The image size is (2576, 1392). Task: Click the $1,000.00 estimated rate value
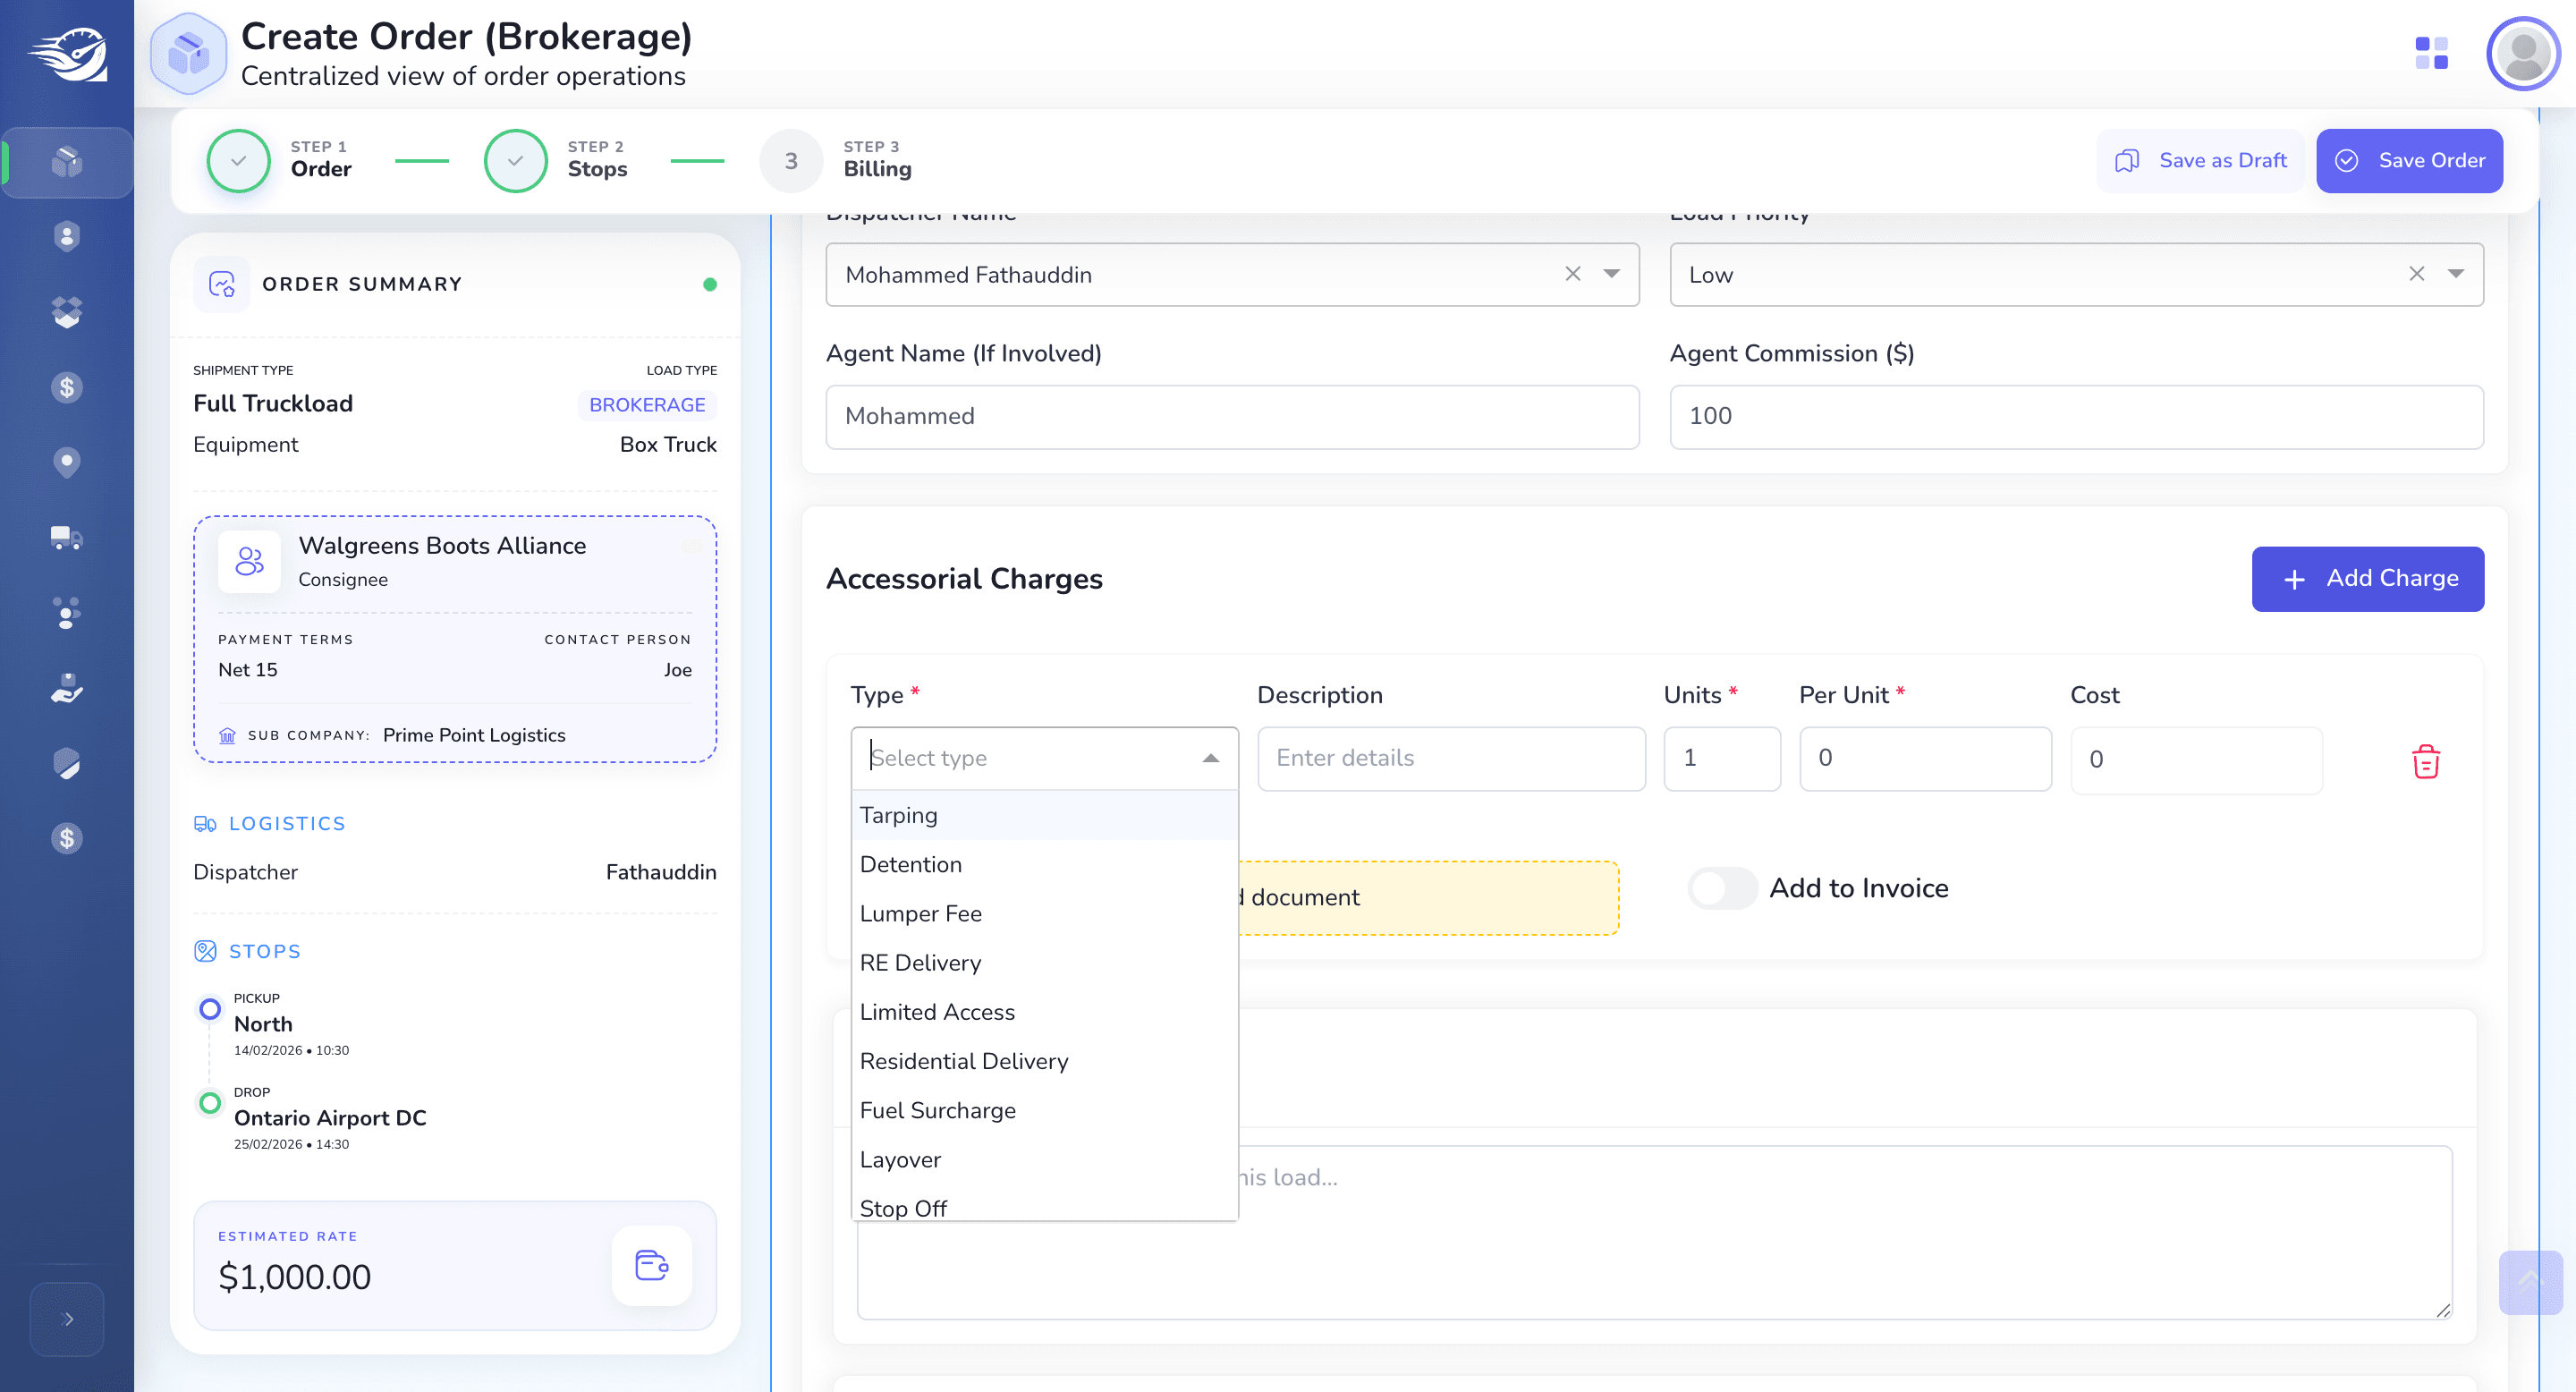(x=294, y=1277)
